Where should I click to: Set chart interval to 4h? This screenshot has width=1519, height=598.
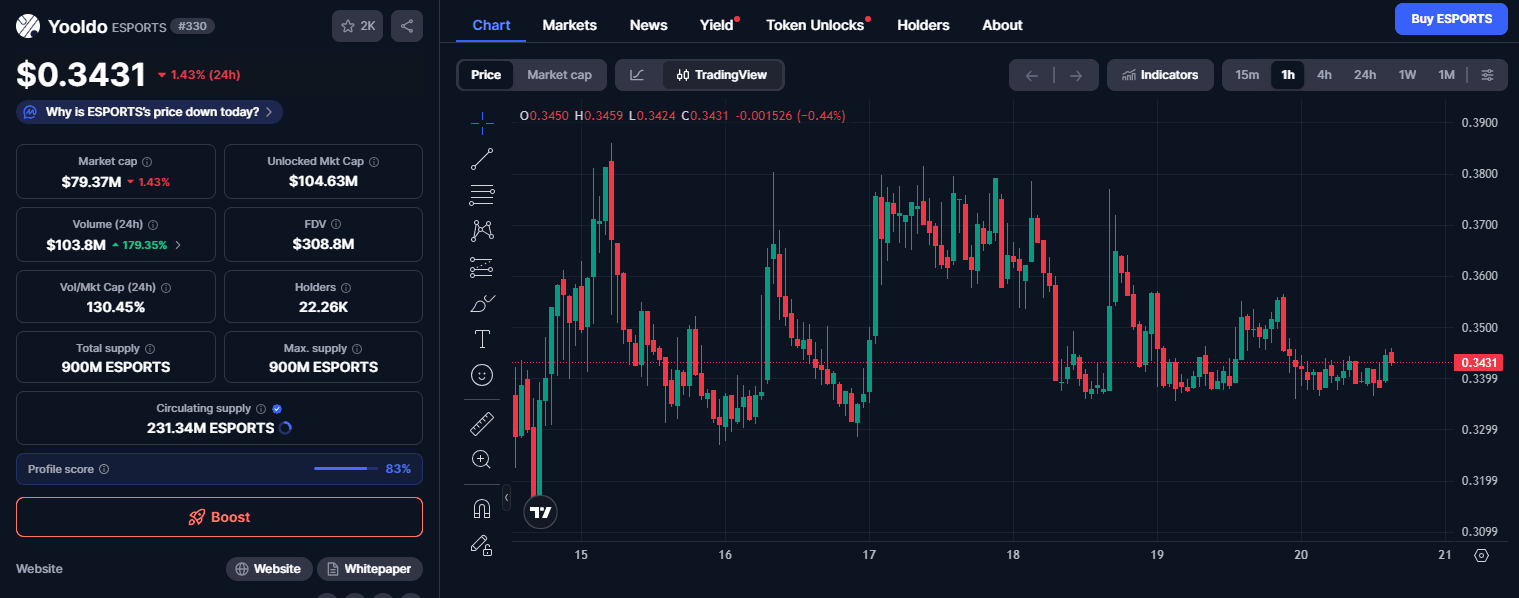coord(1324,75)
